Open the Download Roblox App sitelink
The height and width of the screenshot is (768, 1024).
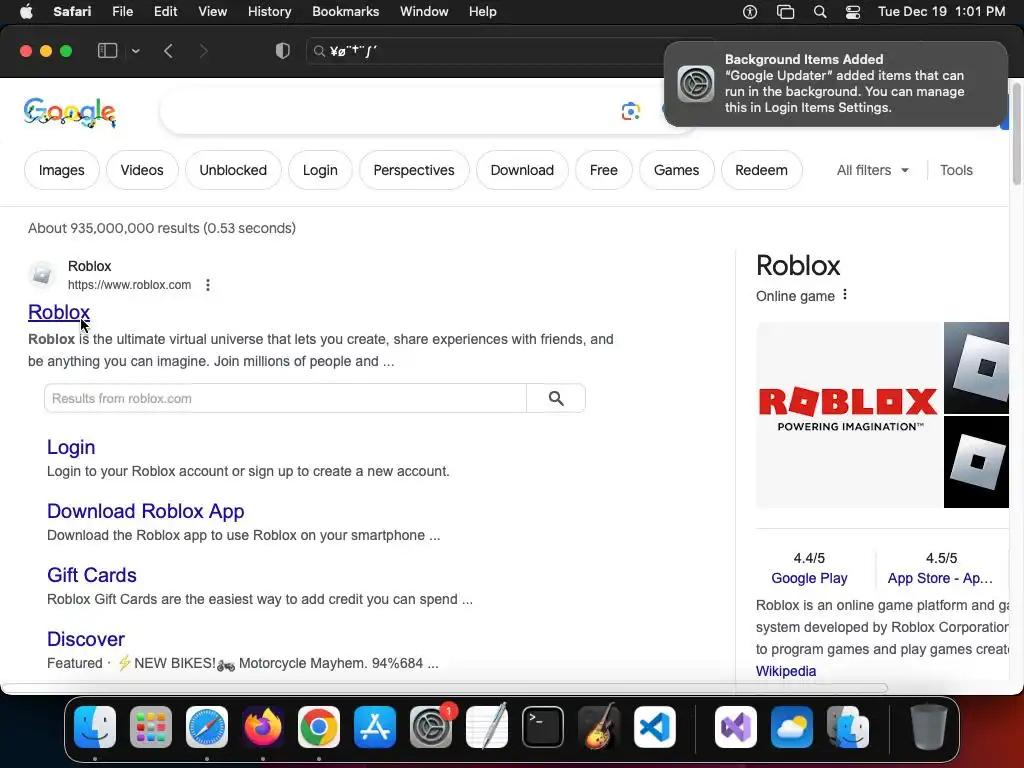pyautogui.click(x=146, y=511)
